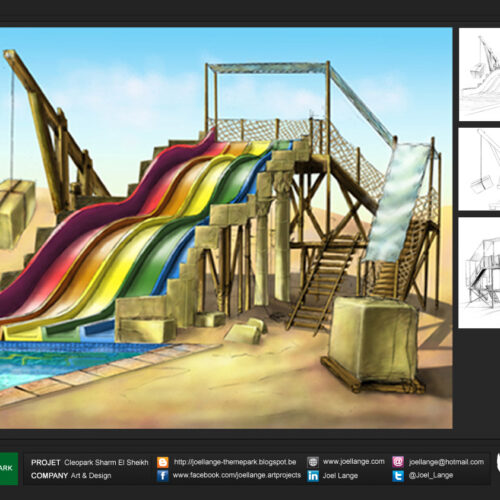Image resolution: width=500 pixels, height=500 pixels.
Task: Click the Twitter bird icon
Action: (x=398, y=476)
